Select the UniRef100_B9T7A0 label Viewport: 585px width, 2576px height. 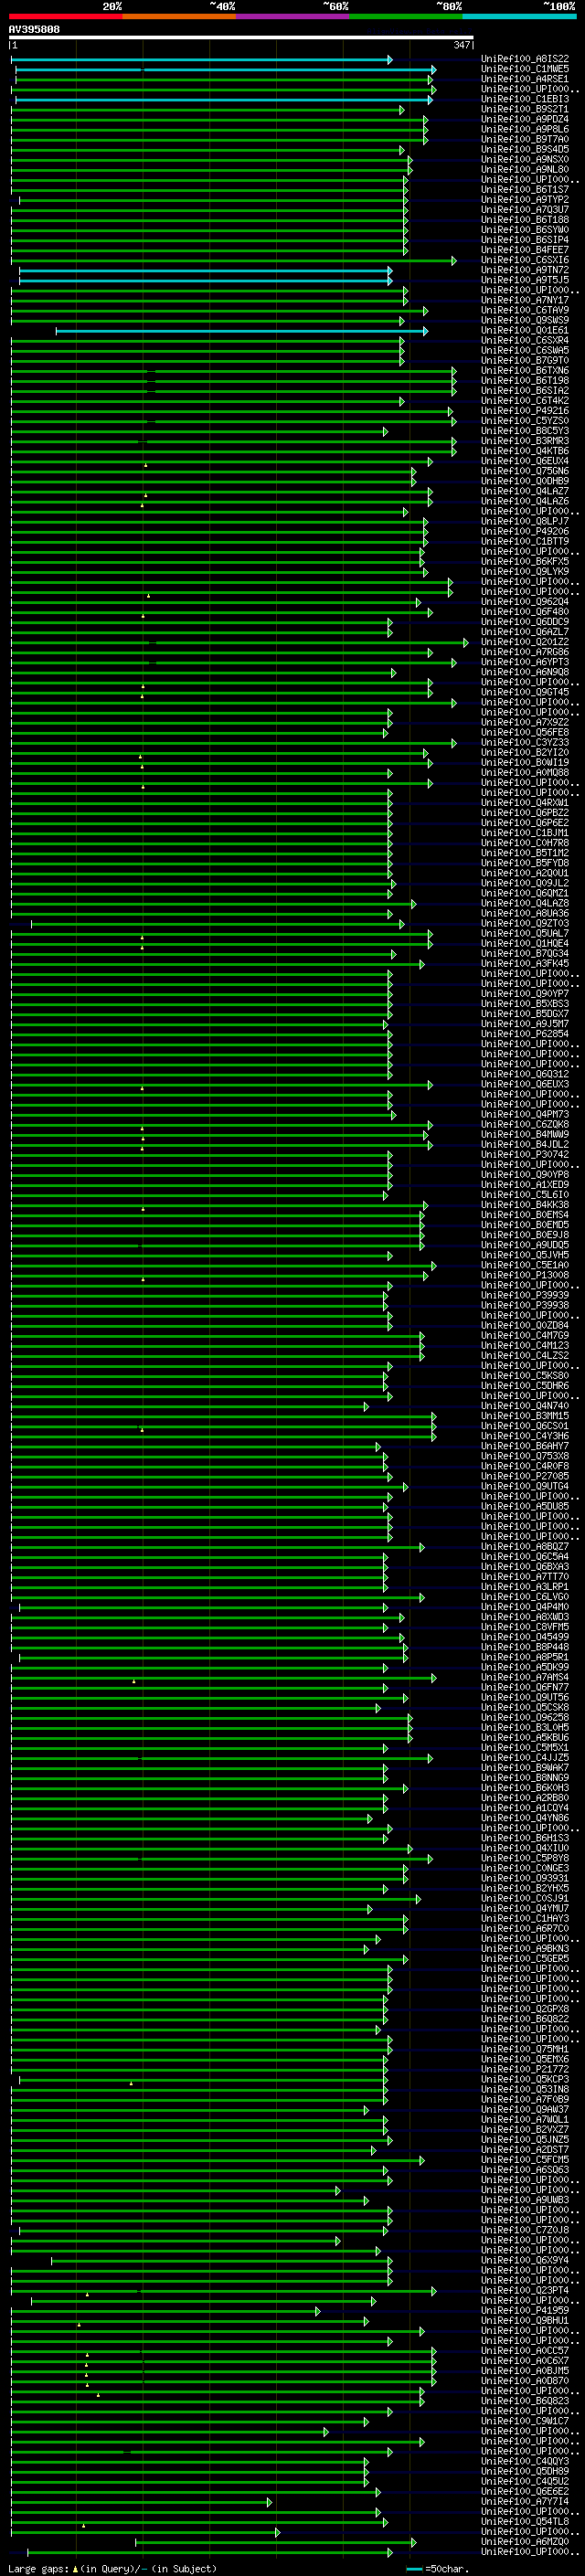coord(525,139)
